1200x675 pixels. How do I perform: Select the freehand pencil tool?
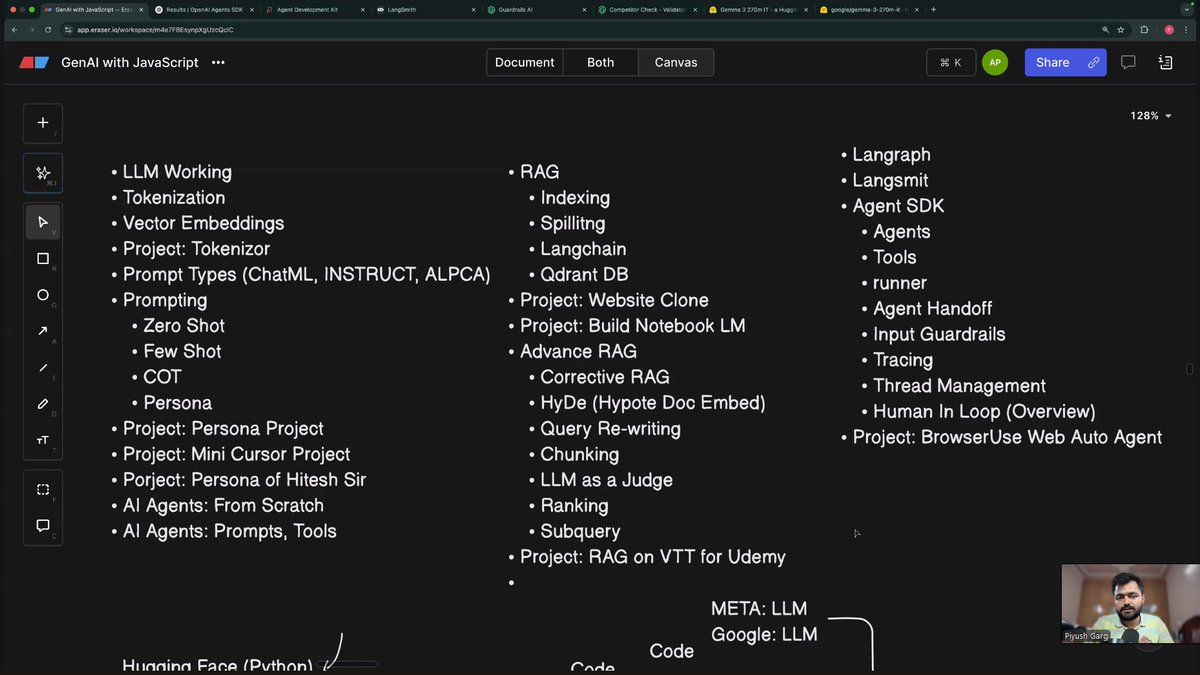click(43, 404)
